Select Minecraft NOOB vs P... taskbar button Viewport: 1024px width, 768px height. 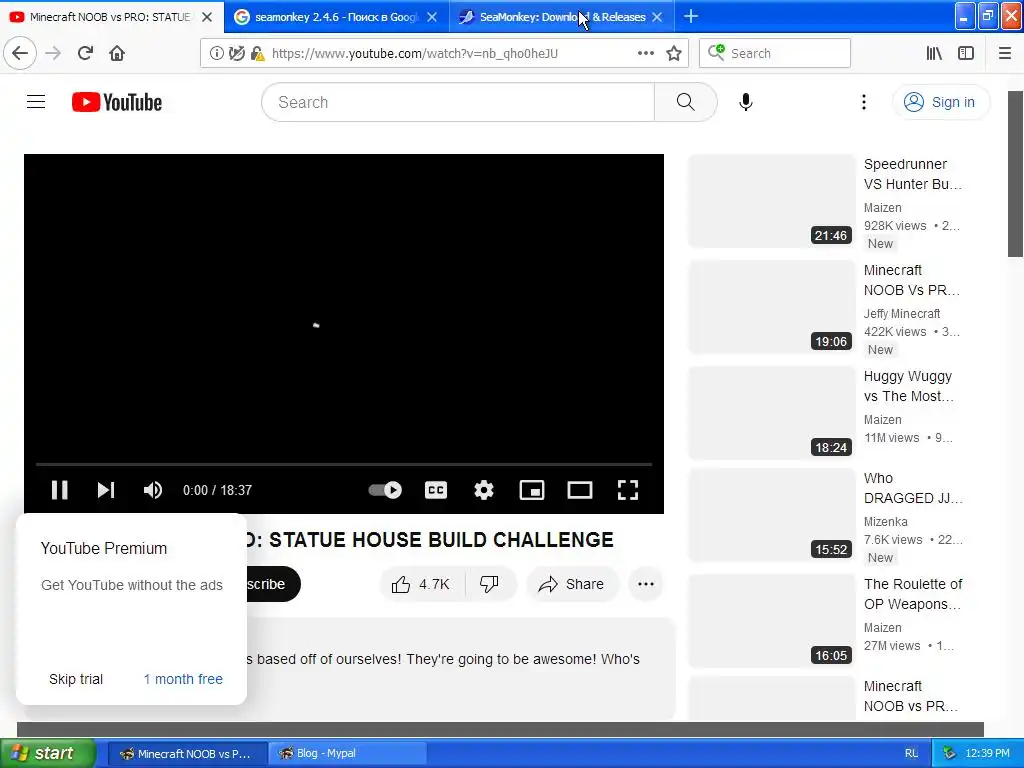[x=186, y=753]
